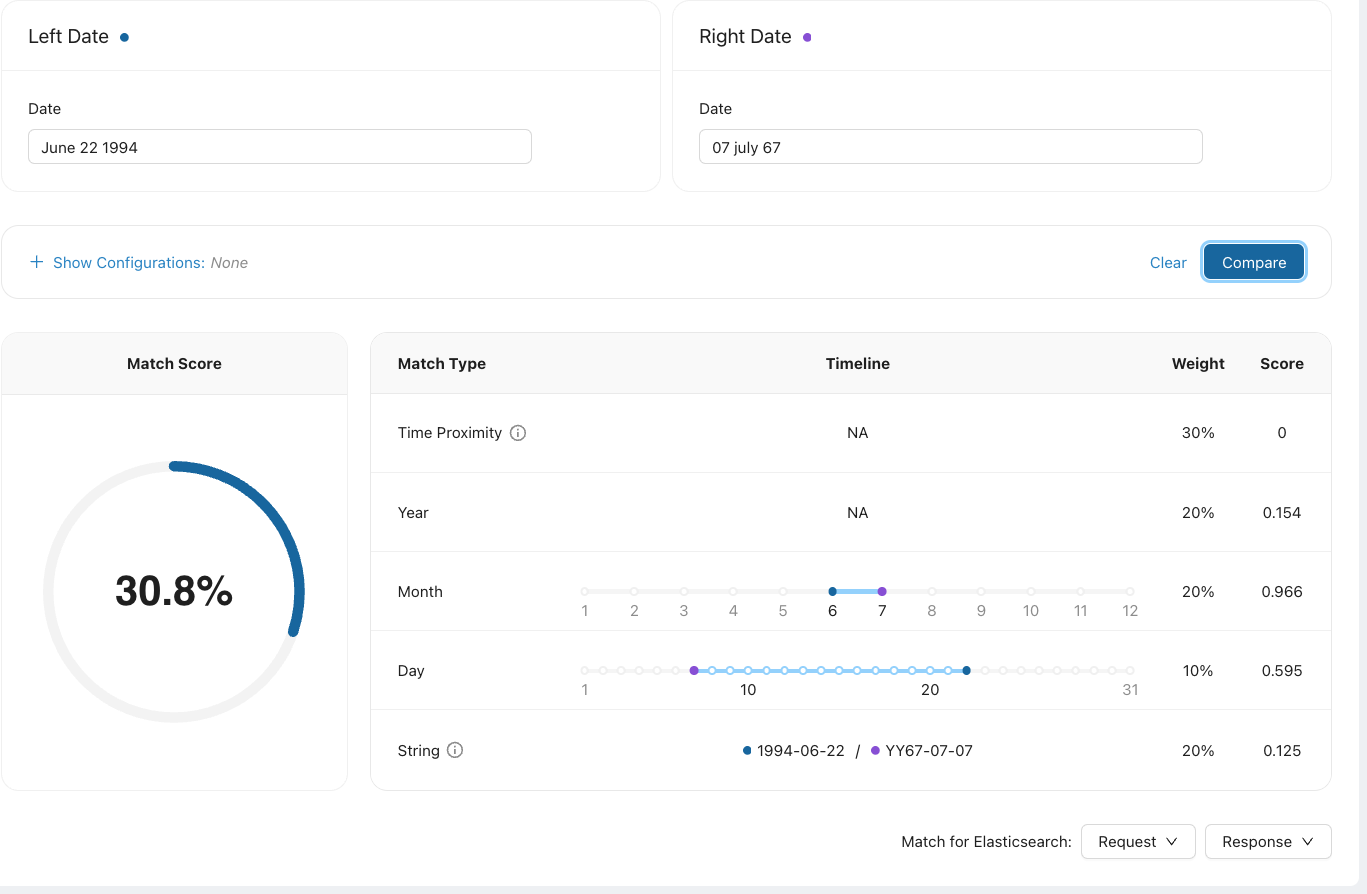Click the Month row label

click(x=420, y=592)
